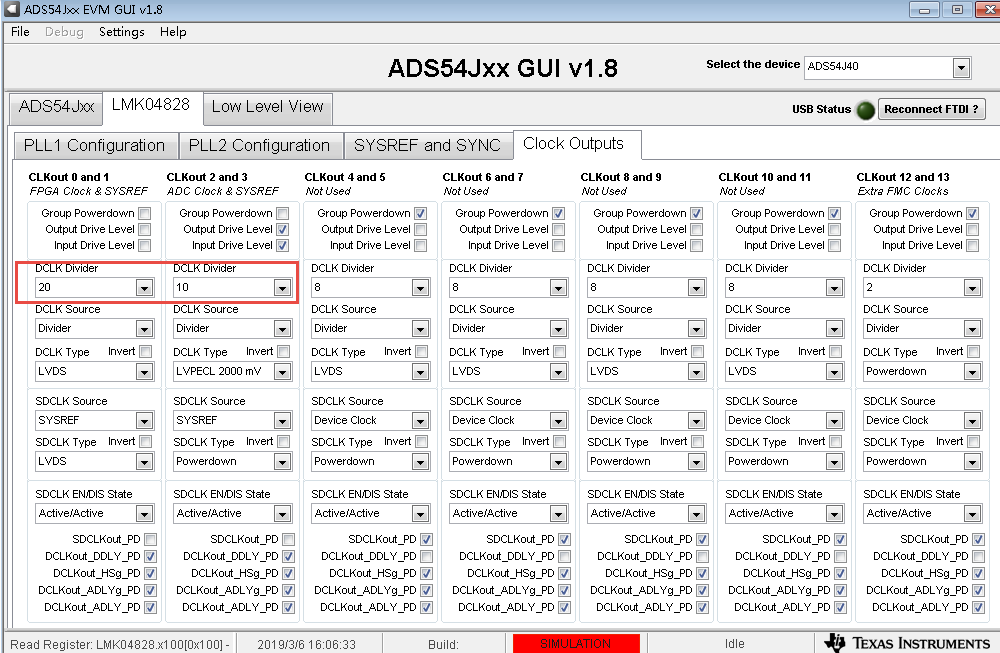The width and height of the screenshot is (1000, 653).
Task: Open the PLL2 Configuration tab
Action: (260, 145)
